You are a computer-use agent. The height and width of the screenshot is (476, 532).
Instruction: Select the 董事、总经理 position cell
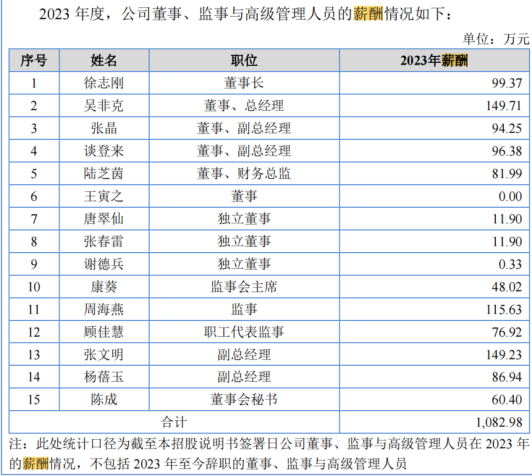244,106
